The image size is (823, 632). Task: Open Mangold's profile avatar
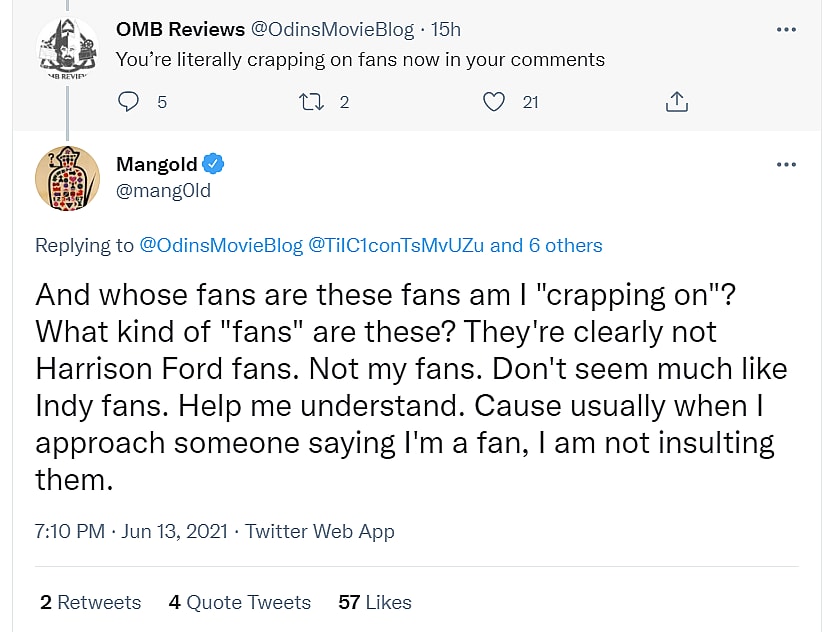point(68,178)
